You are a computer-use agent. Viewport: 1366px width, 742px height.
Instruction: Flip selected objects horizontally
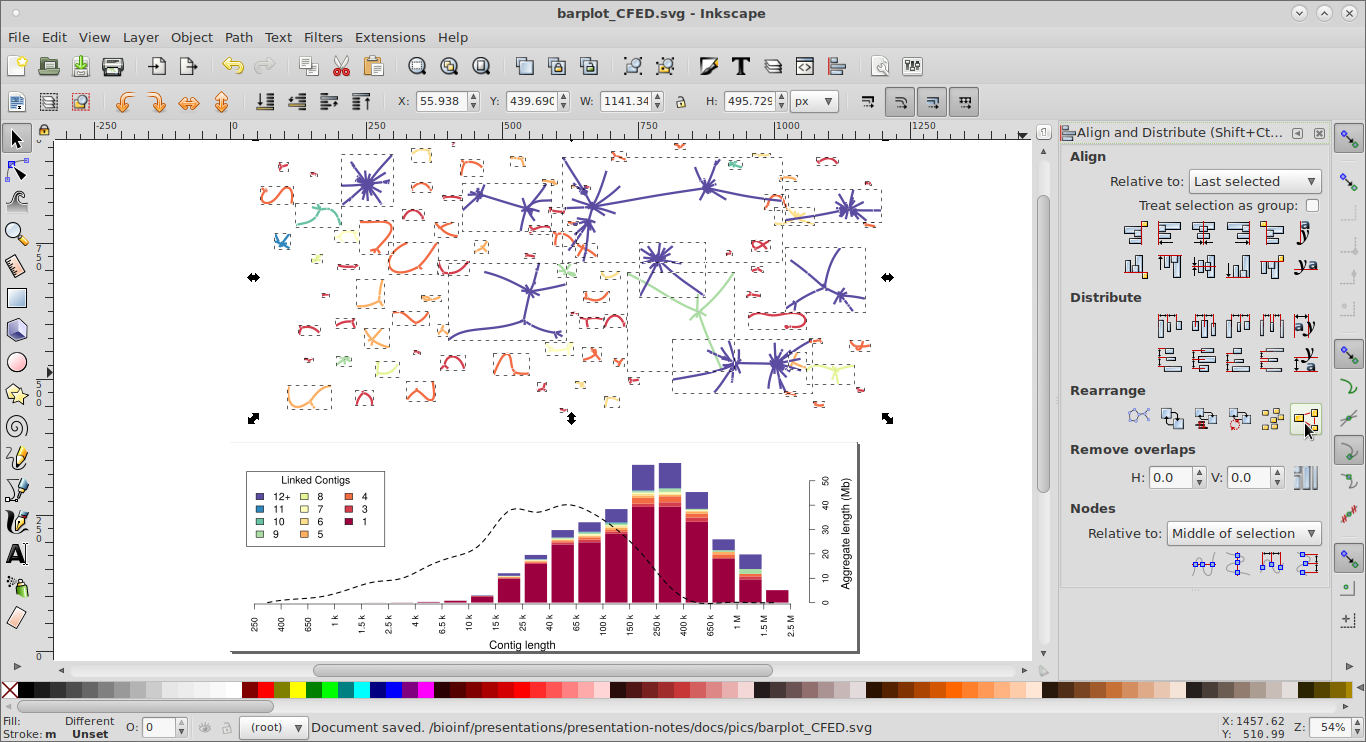(x=189, y=102)
